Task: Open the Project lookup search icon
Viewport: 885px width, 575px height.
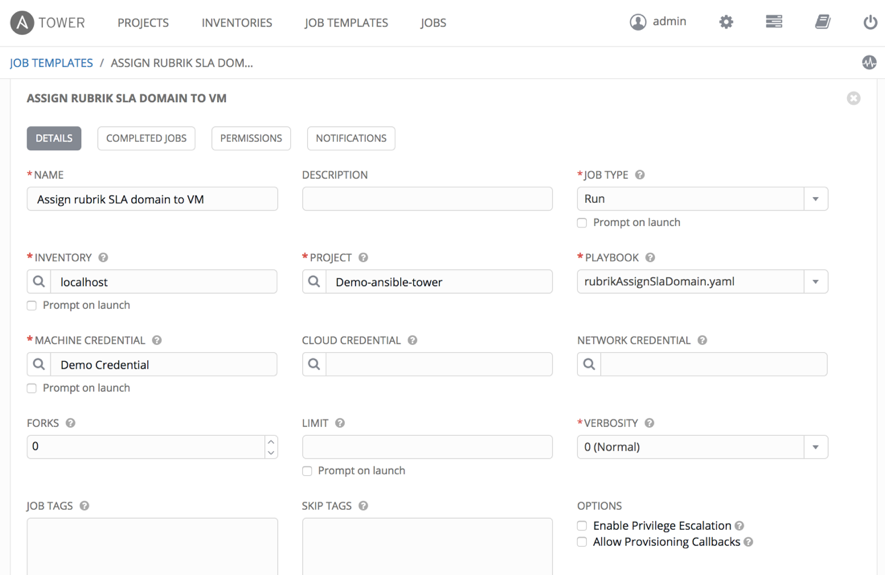Action: (x=314, y=282)
